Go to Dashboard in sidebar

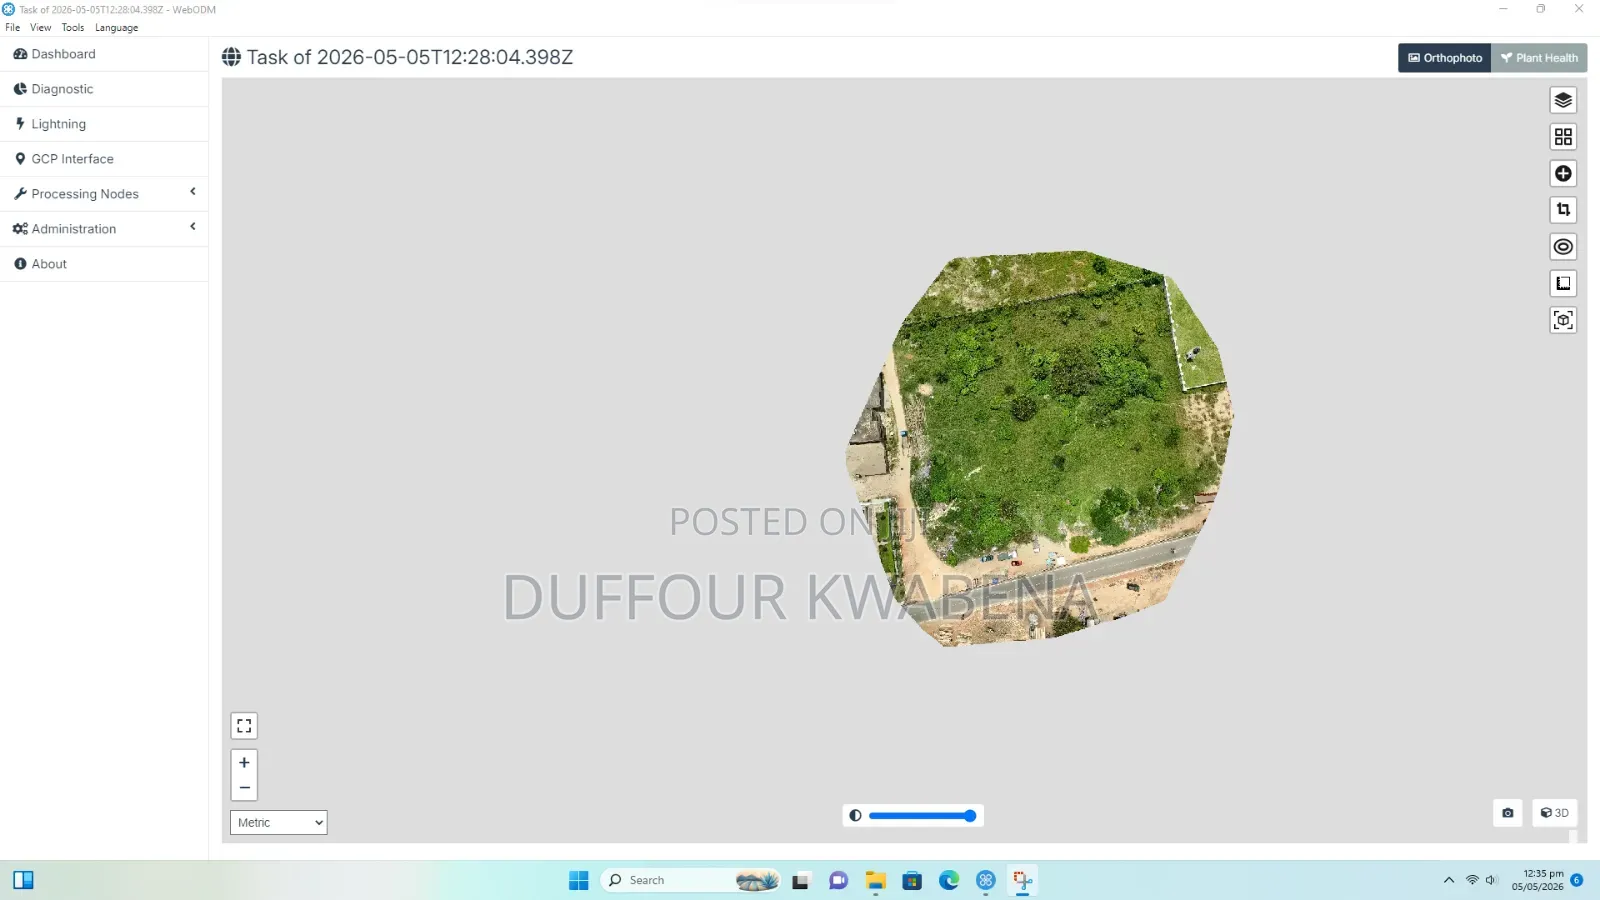tap(104, 54)
